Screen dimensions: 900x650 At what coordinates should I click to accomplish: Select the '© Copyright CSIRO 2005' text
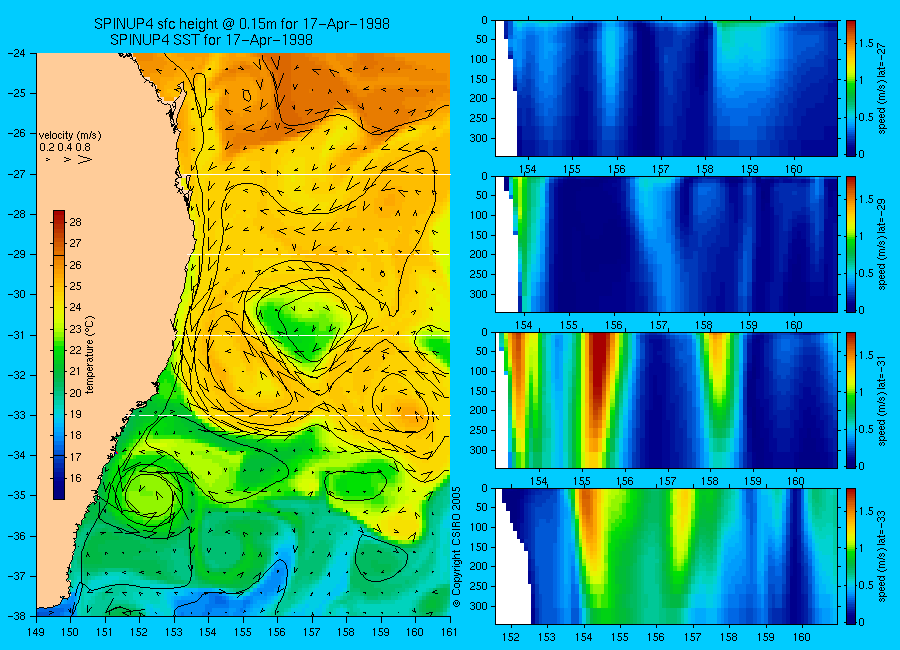pyautogui.click(x=457, y=547)
